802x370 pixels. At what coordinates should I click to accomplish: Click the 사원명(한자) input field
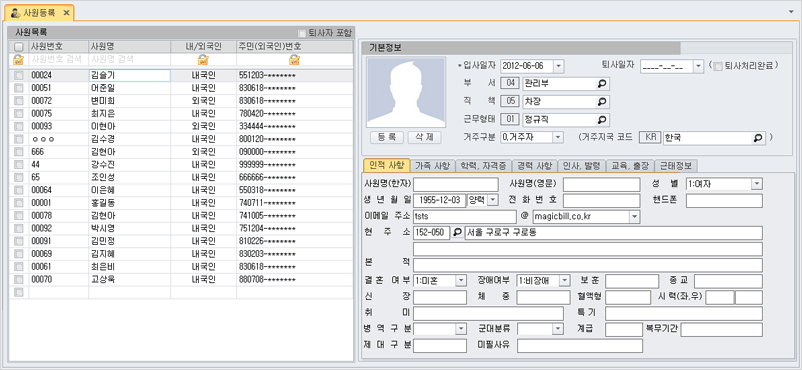[456, 184]
